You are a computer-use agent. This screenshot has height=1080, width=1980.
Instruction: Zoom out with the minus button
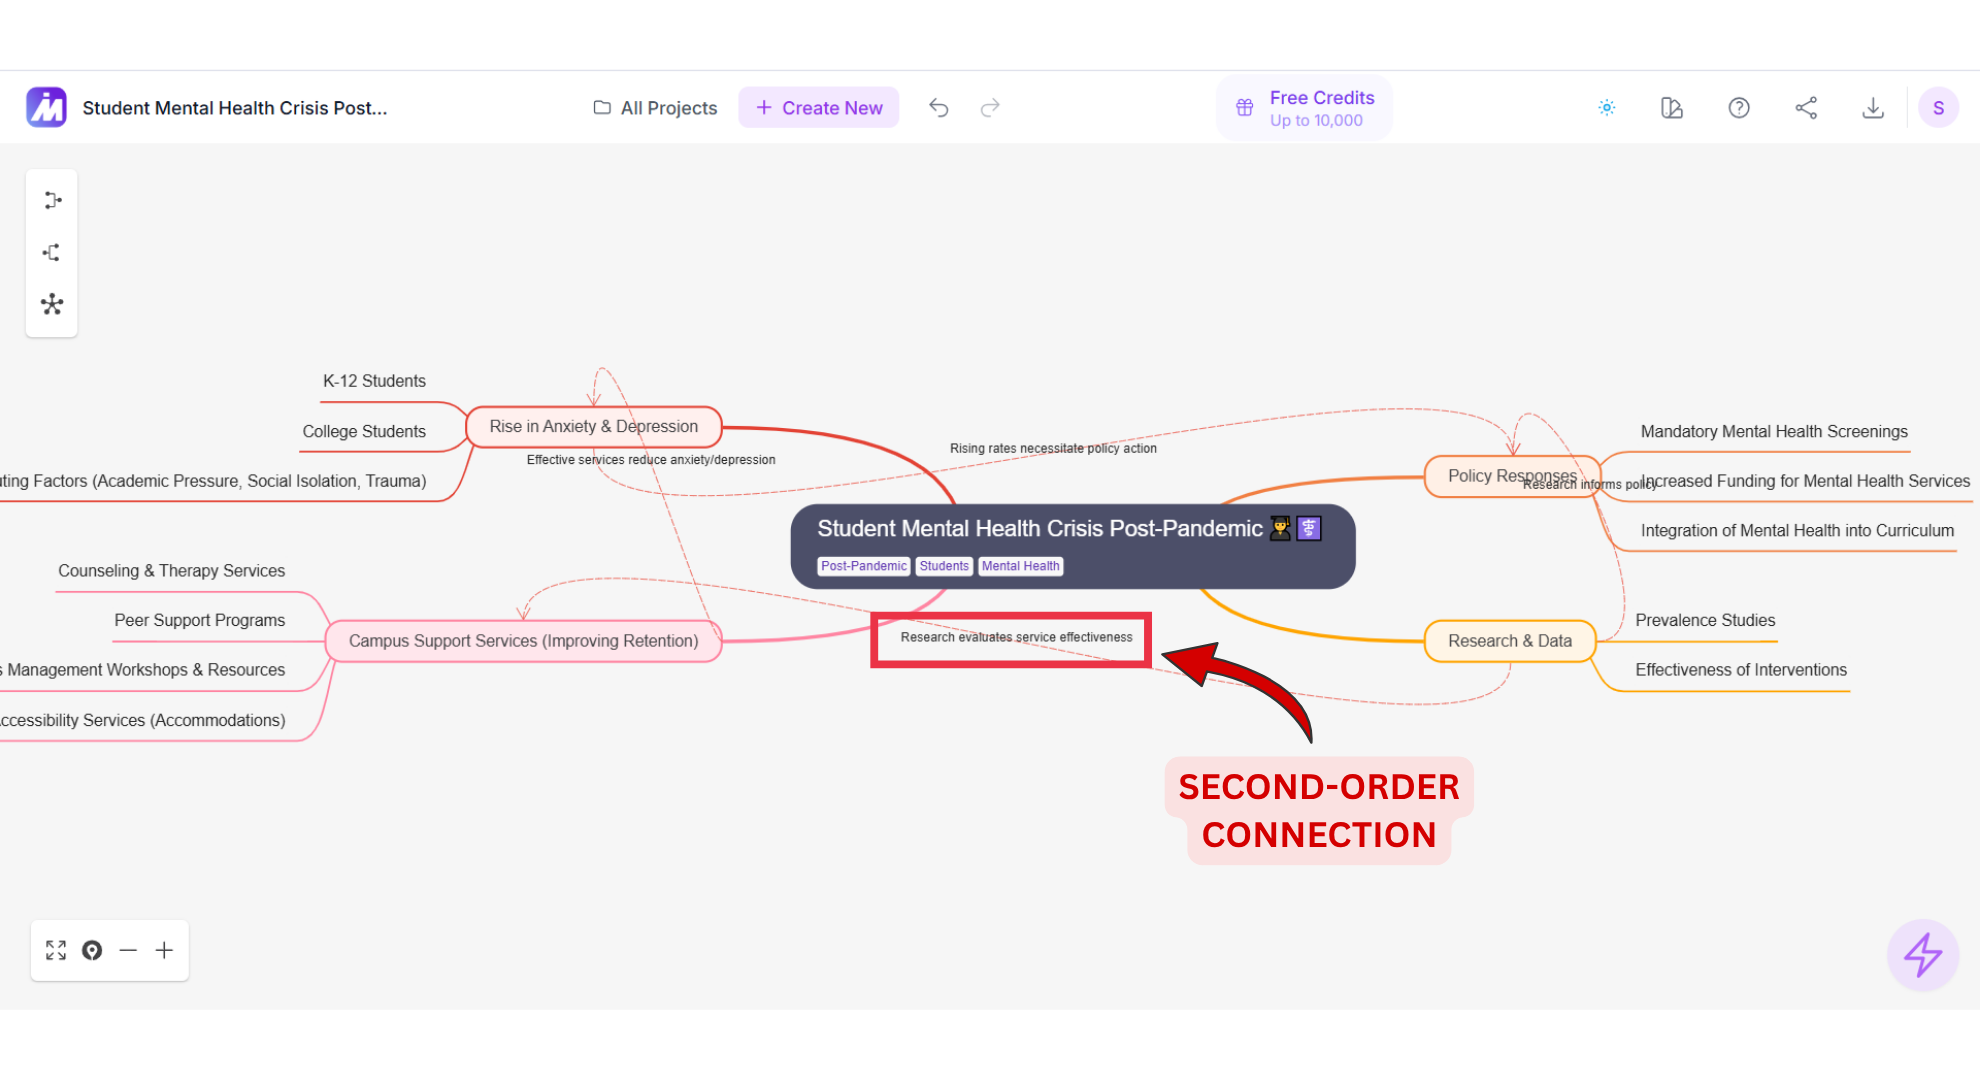(128, 950)
